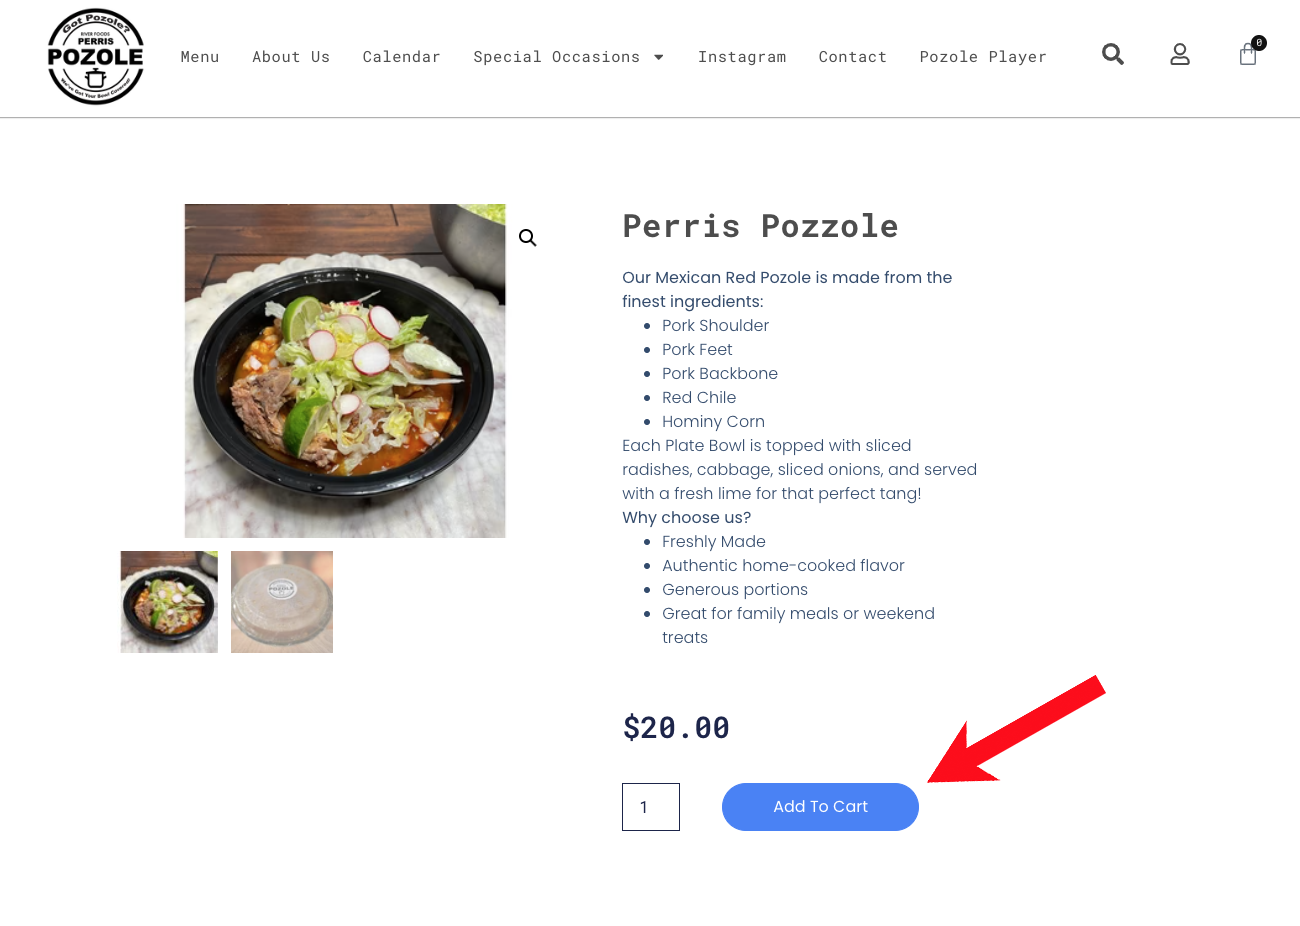This screenshot has width=1300, height=926.
Task: Open the user account icon
Action: tap(1180, 55)
